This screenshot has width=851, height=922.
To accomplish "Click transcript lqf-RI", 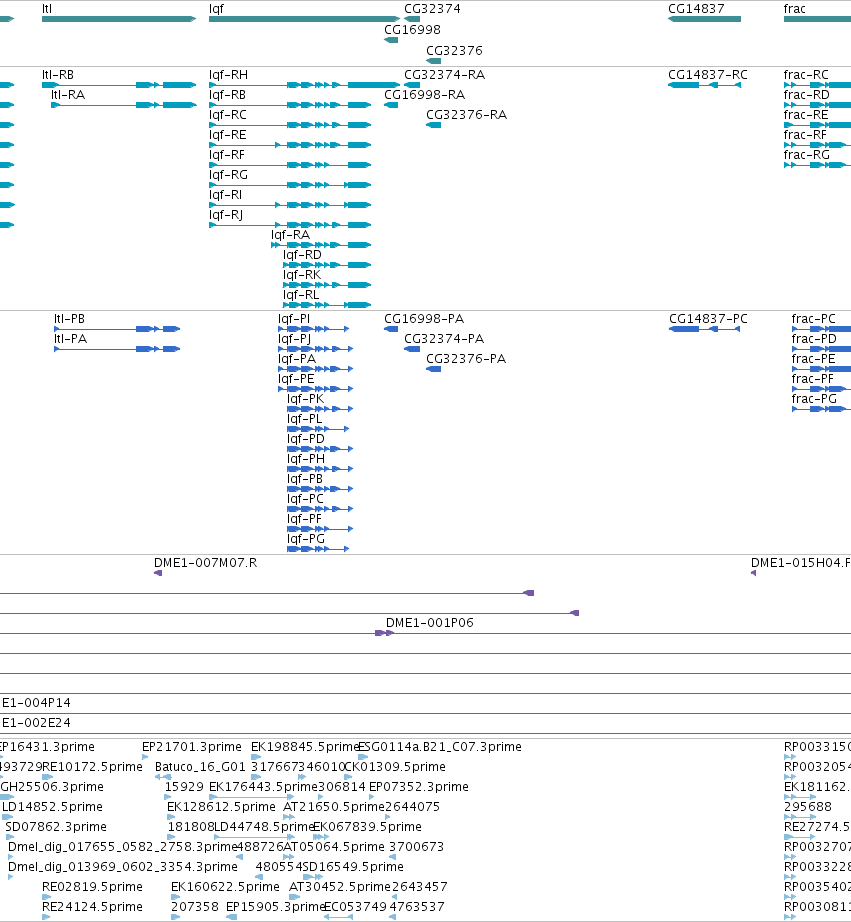I will (x=225, y=195).
